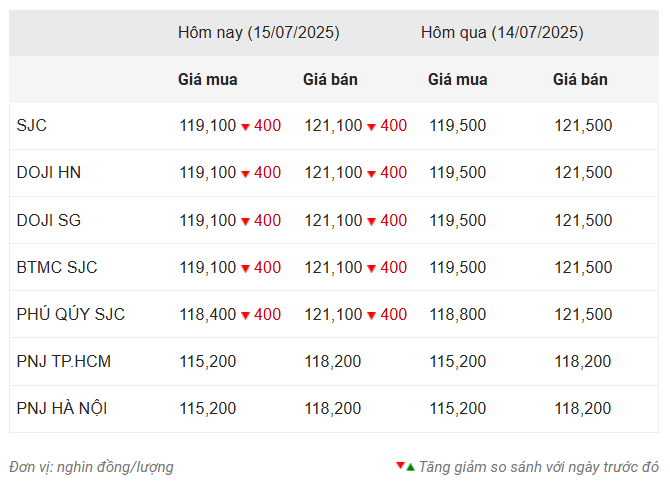Click the PNJ TP.HCM row label

coord(64,361)
